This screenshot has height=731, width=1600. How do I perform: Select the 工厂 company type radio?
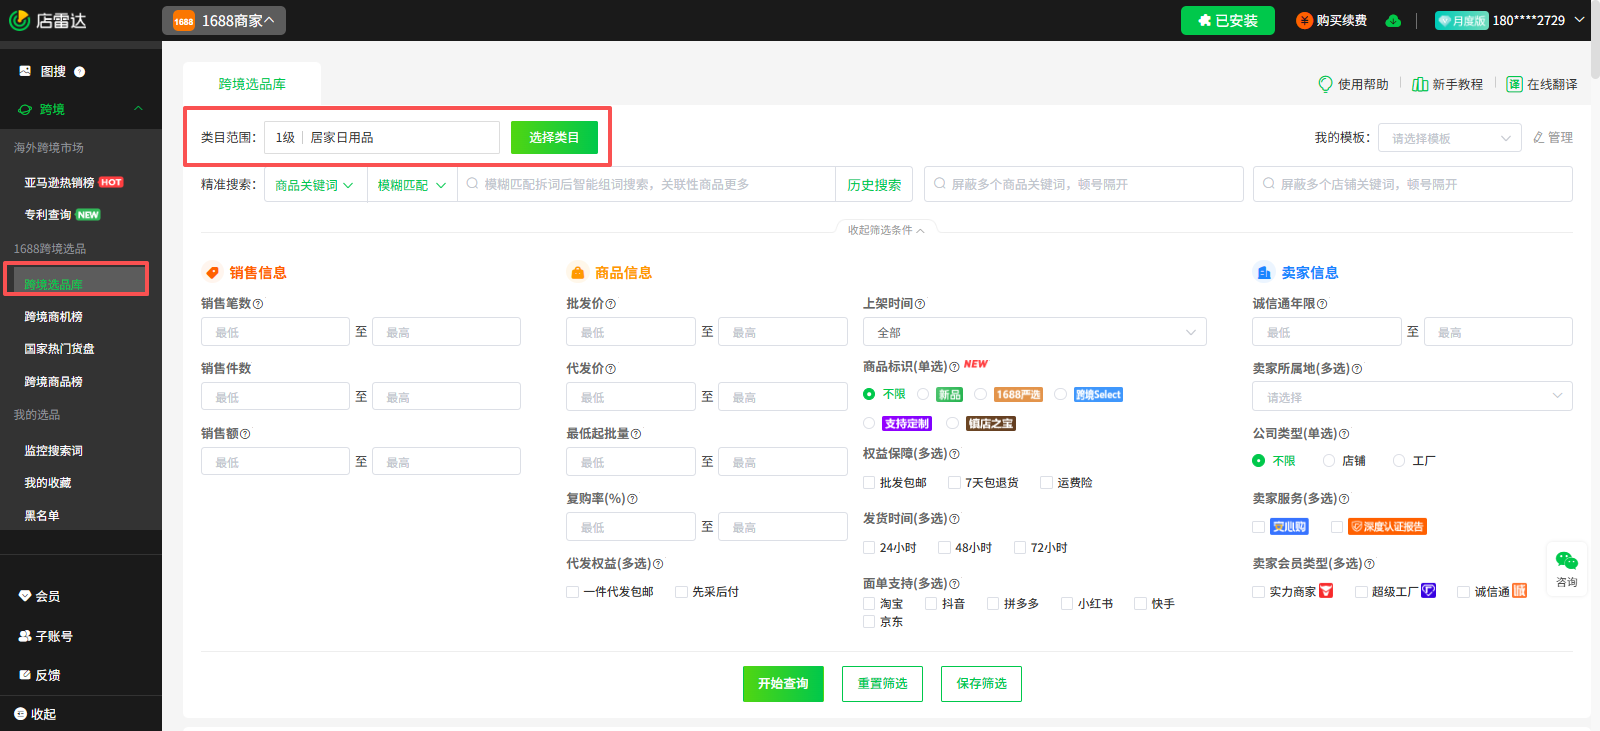[1399, 461]
